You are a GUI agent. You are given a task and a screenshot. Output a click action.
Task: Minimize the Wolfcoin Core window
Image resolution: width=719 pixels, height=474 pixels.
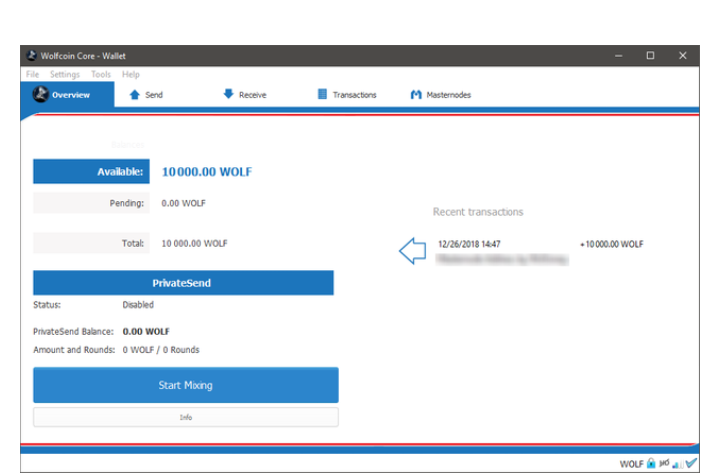pyautogui.click(x=619, y=55)
